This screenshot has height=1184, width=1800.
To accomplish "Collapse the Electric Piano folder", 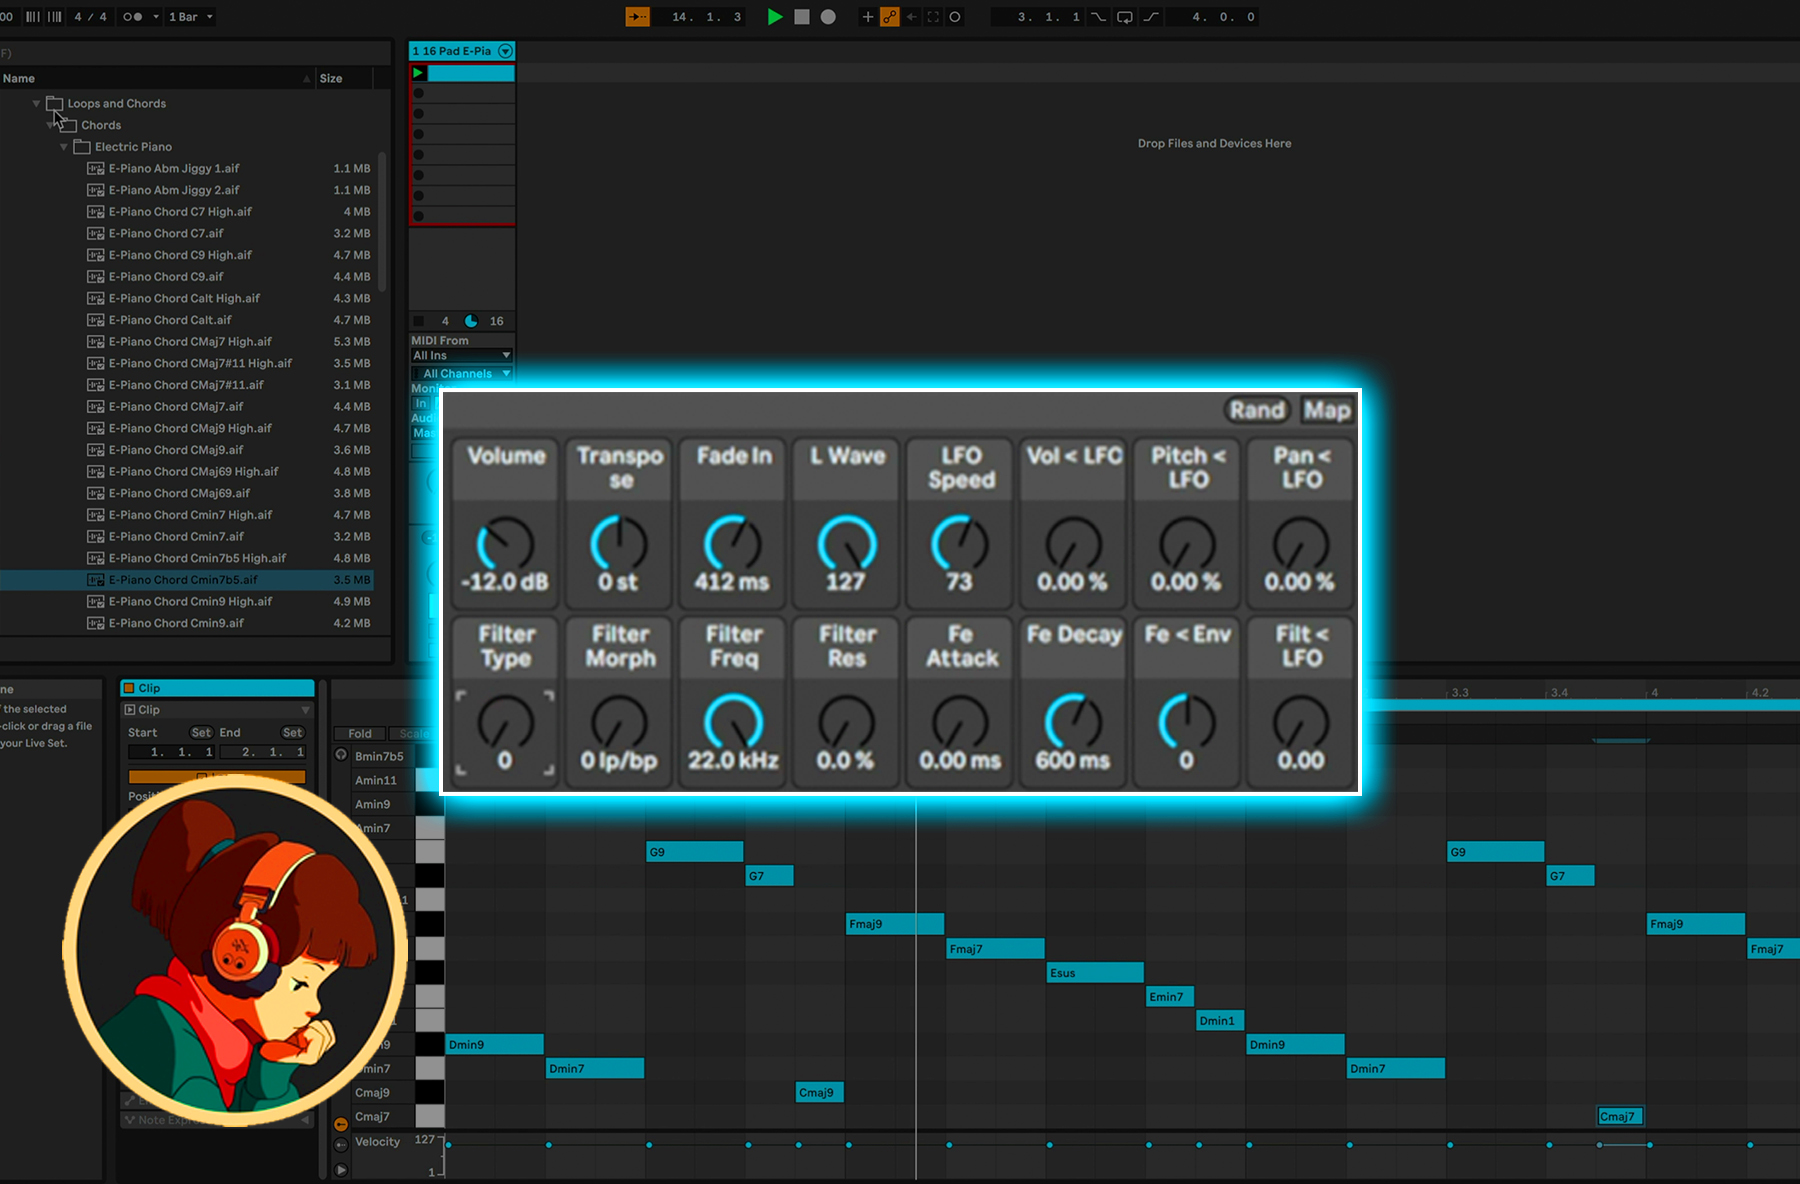I will tap(64, 147).
